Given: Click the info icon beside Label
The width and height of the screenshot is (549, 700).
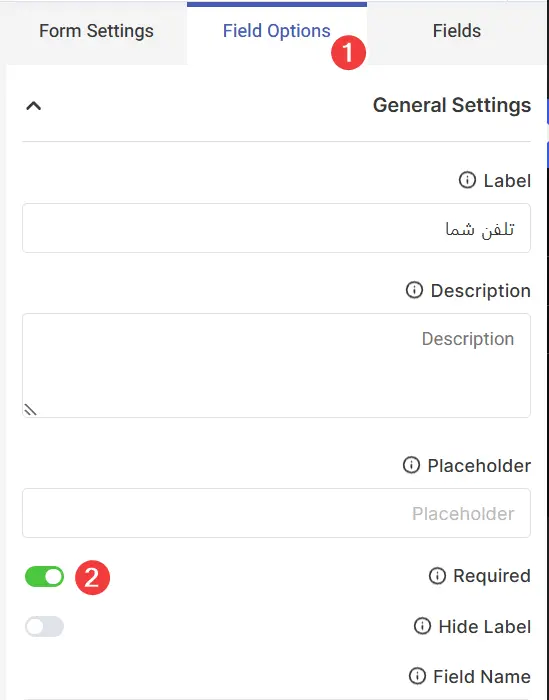Looking at the screenshot, I should [467, 180].
